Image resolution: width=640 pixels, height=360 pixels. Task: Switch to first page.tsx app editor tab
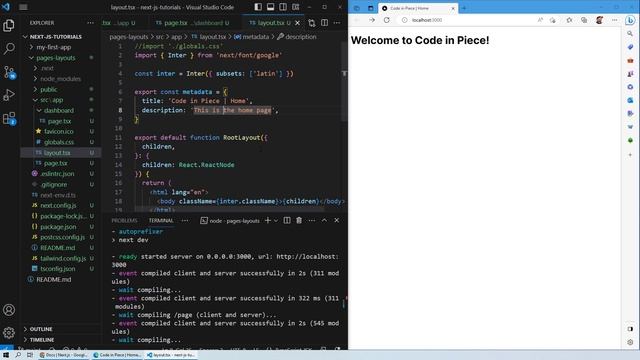tap(119, 23)
